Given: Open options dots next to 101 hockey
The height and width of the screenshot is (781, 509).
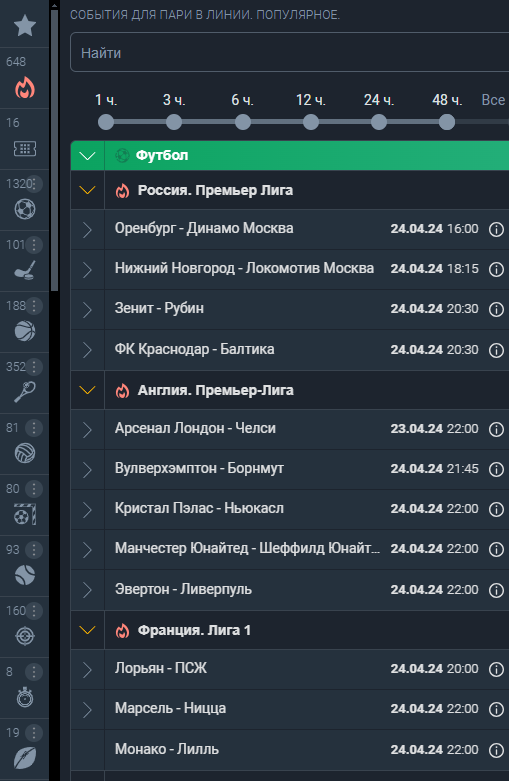Looking at the screenshot, I should [34, 245].
